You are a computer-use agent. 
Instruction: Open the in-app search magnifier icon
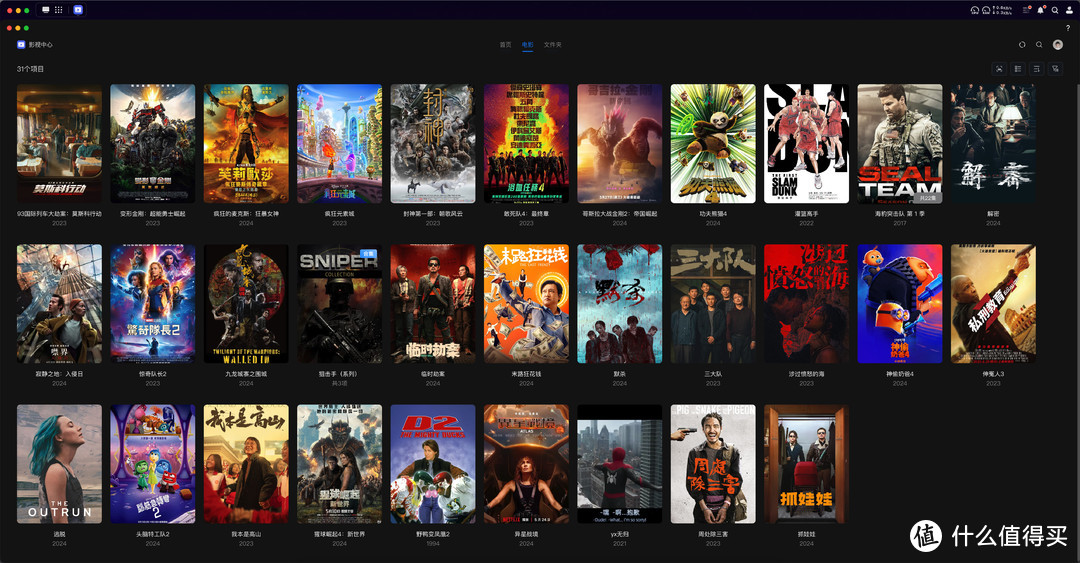1039,45
